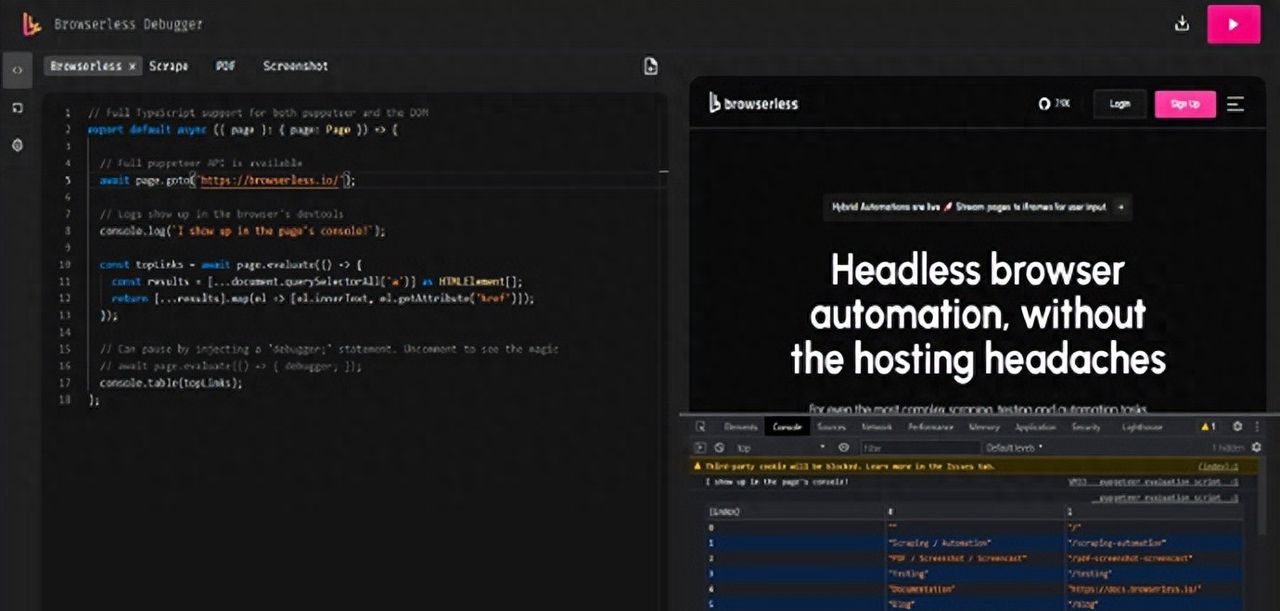Expand the Top frame context dropdown
This screenshot has height=611, width=1280.
(x=746, y=447)
